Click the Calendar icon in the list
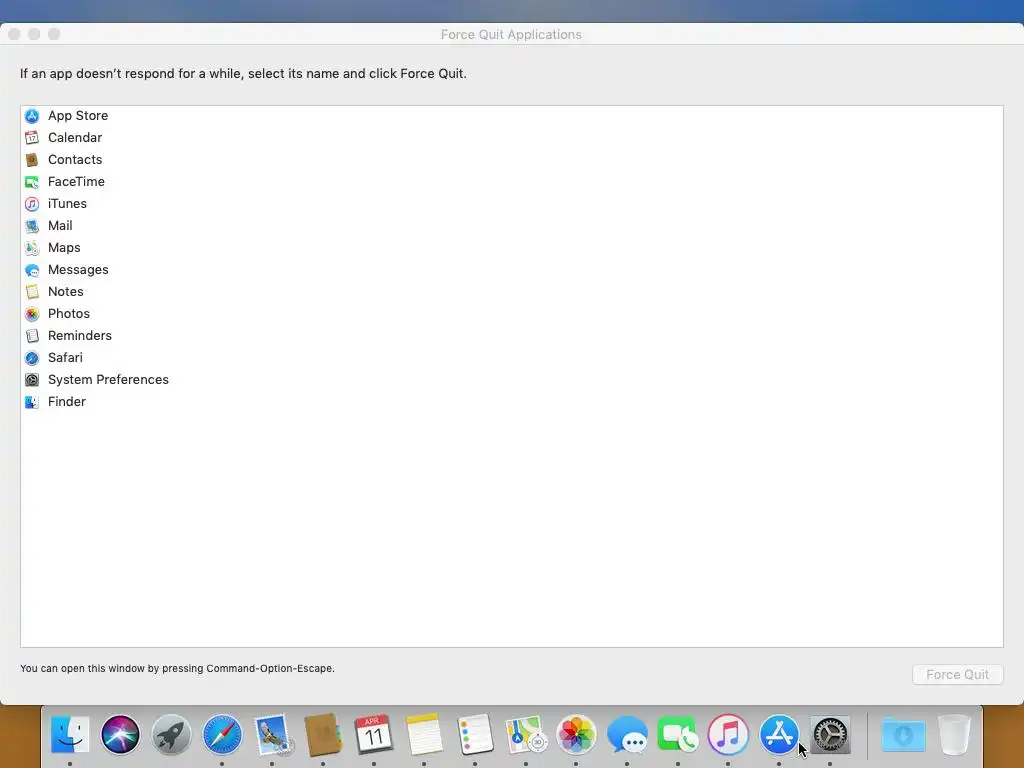 (x=32, y=138)
